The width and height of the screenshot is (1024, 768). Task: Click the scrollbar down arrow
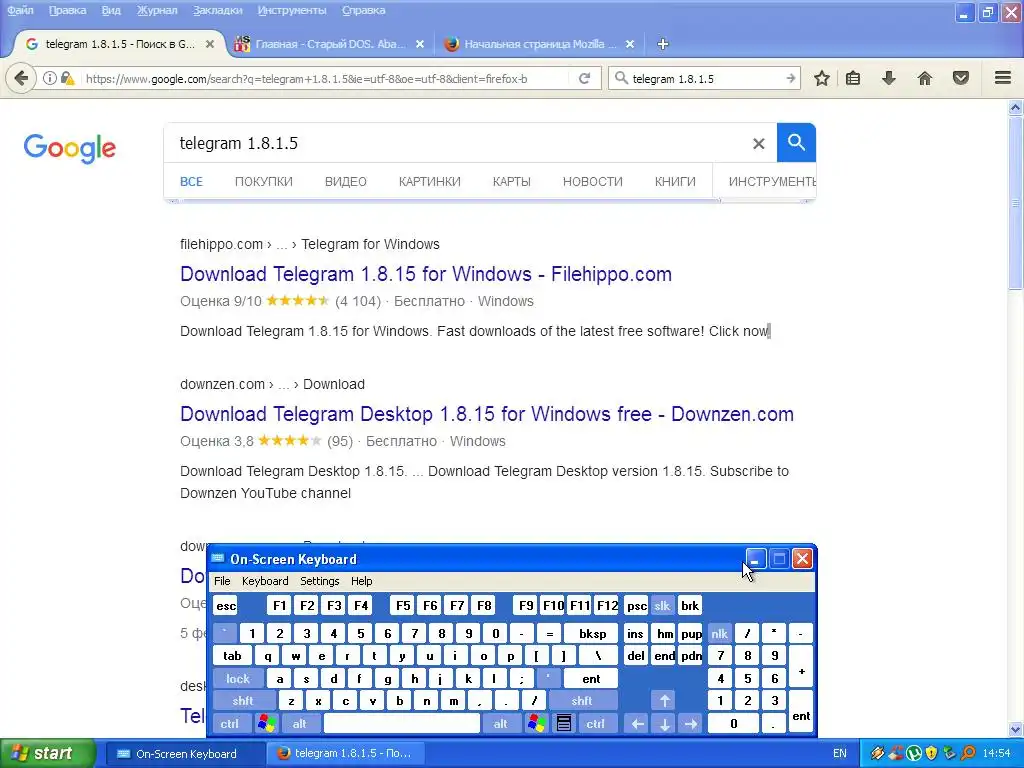[1016, 729]
